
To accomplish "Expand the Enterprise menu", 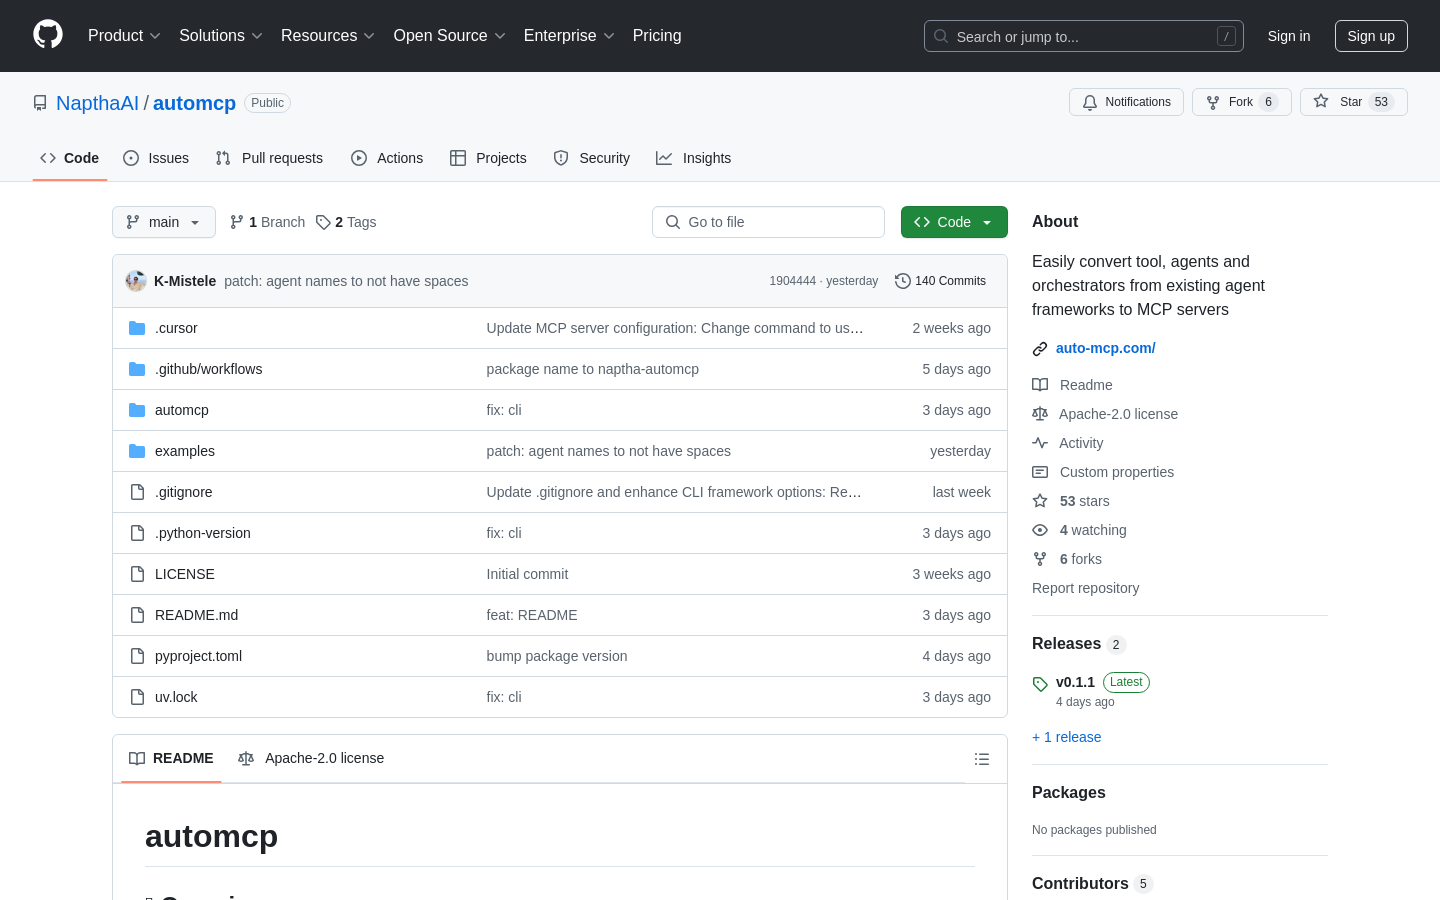I will click(x=569, y=36).
